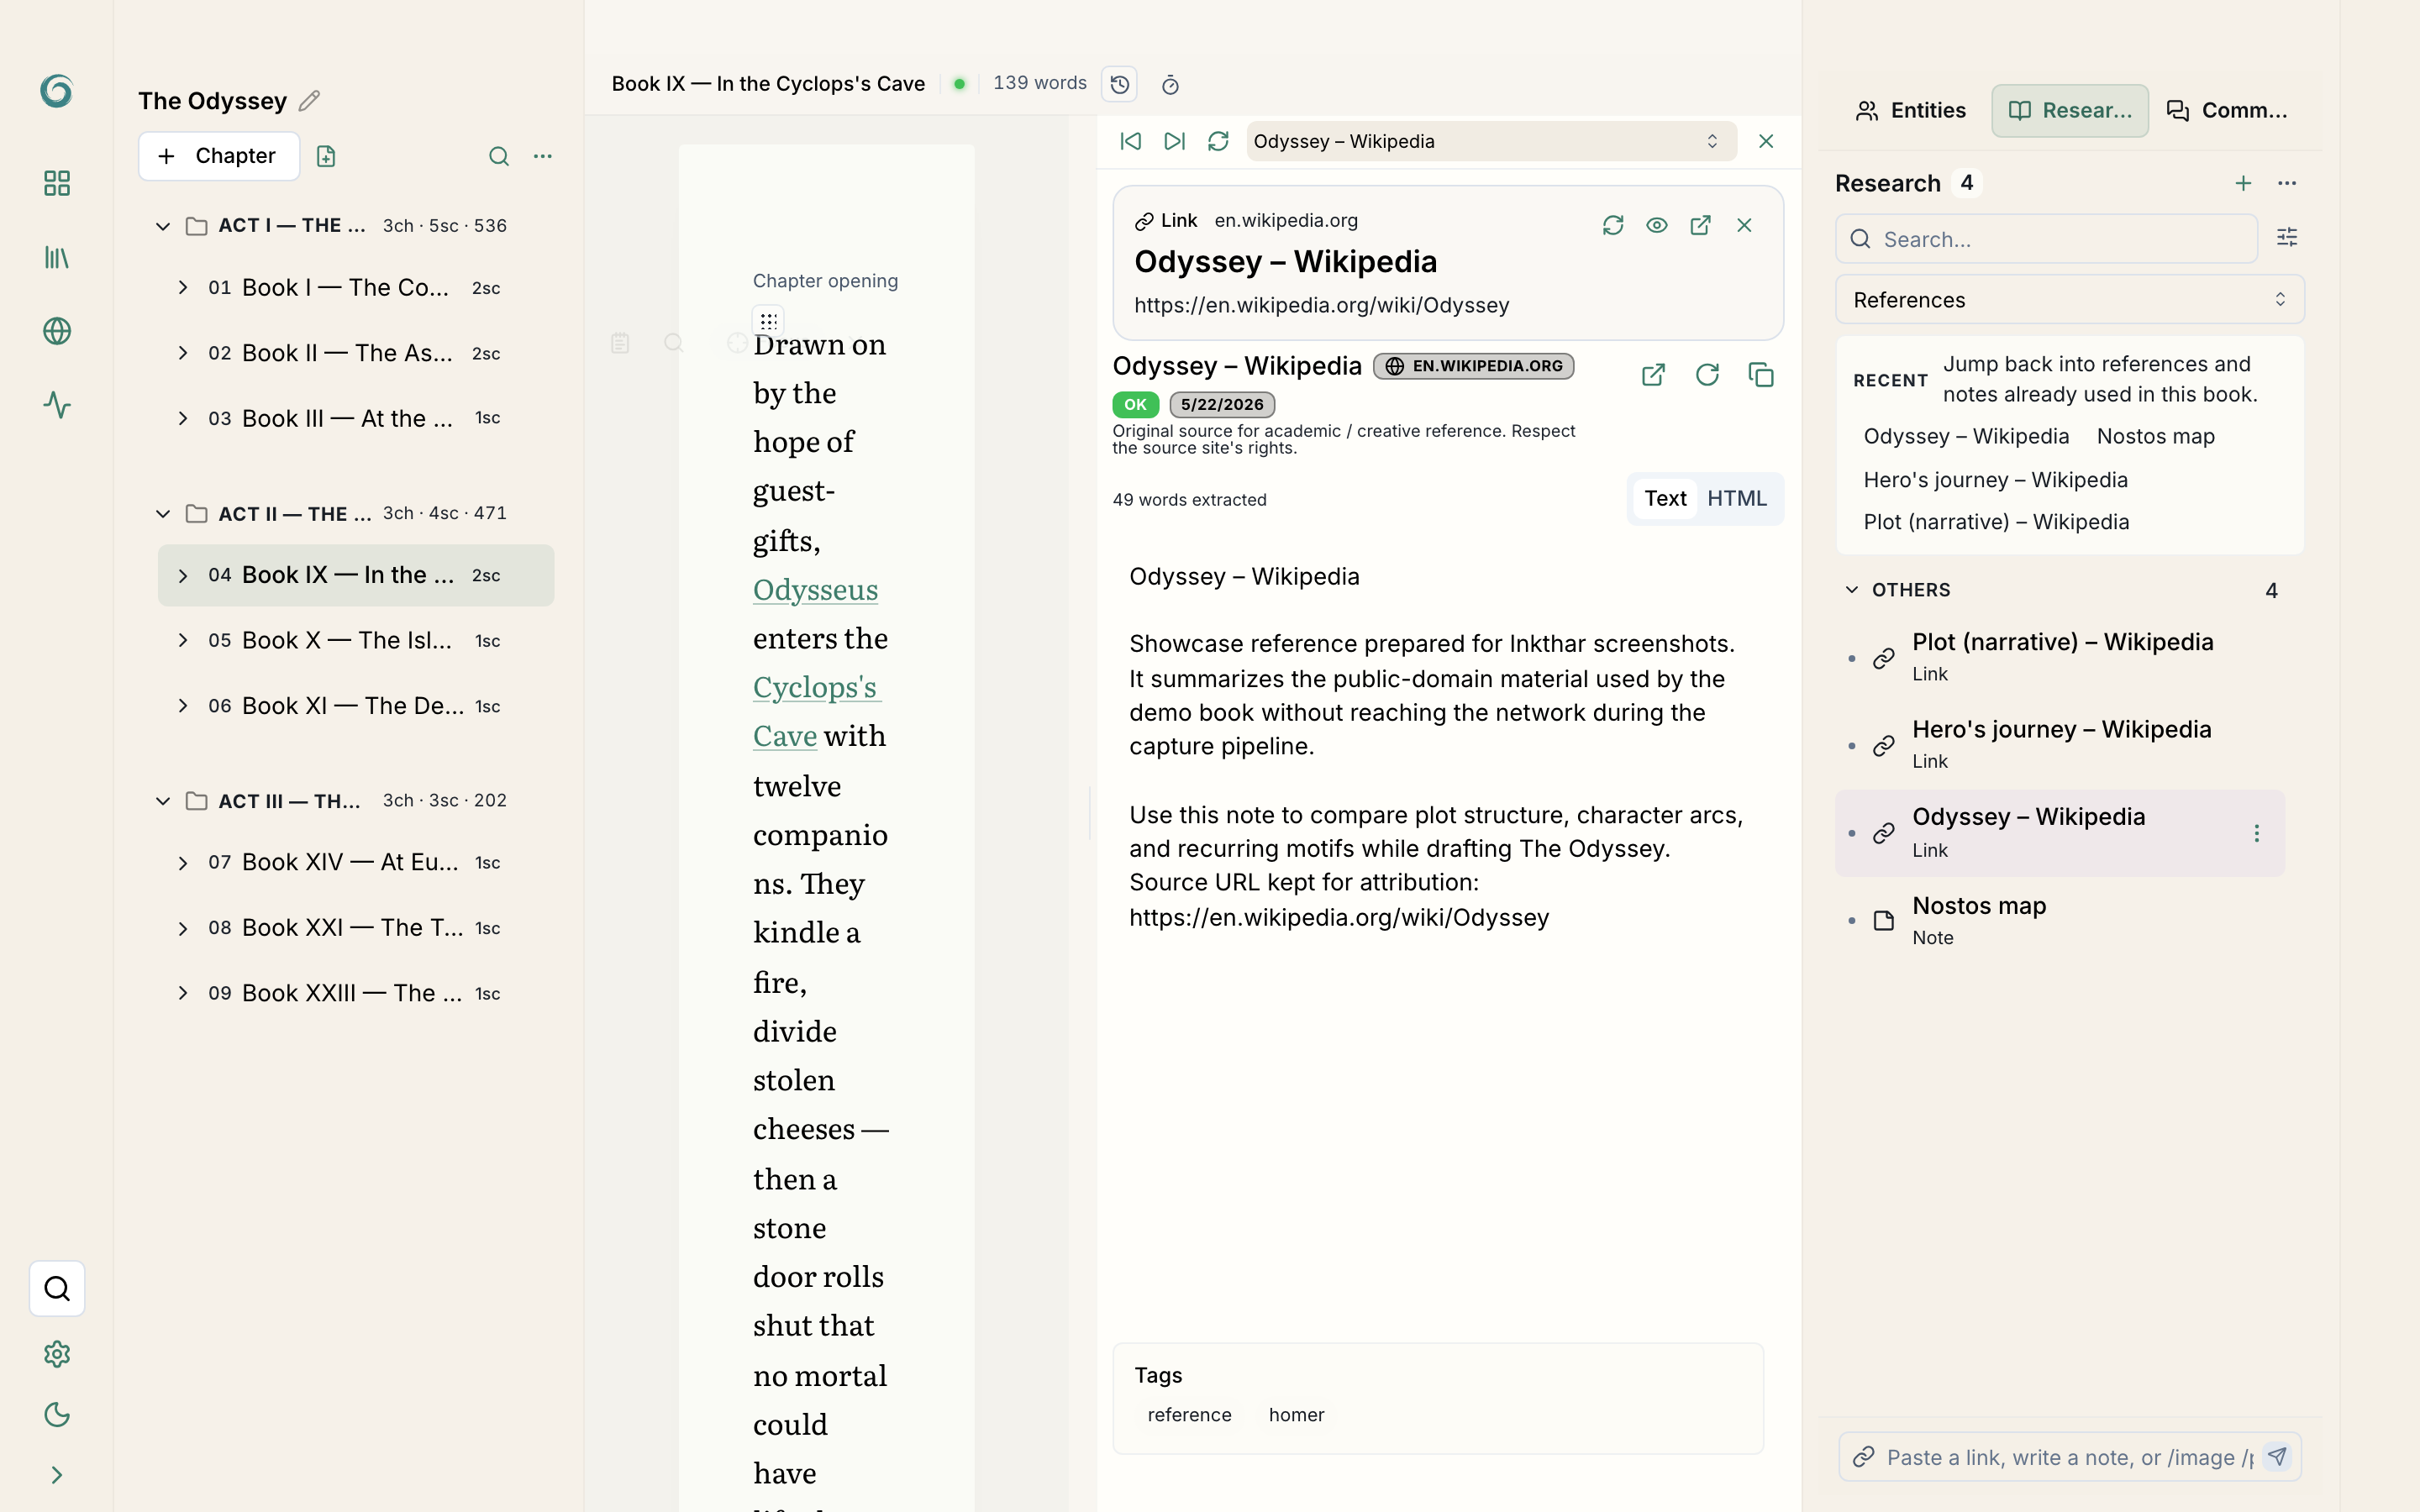Open the library books icon in sidebar

click(57, 258)
